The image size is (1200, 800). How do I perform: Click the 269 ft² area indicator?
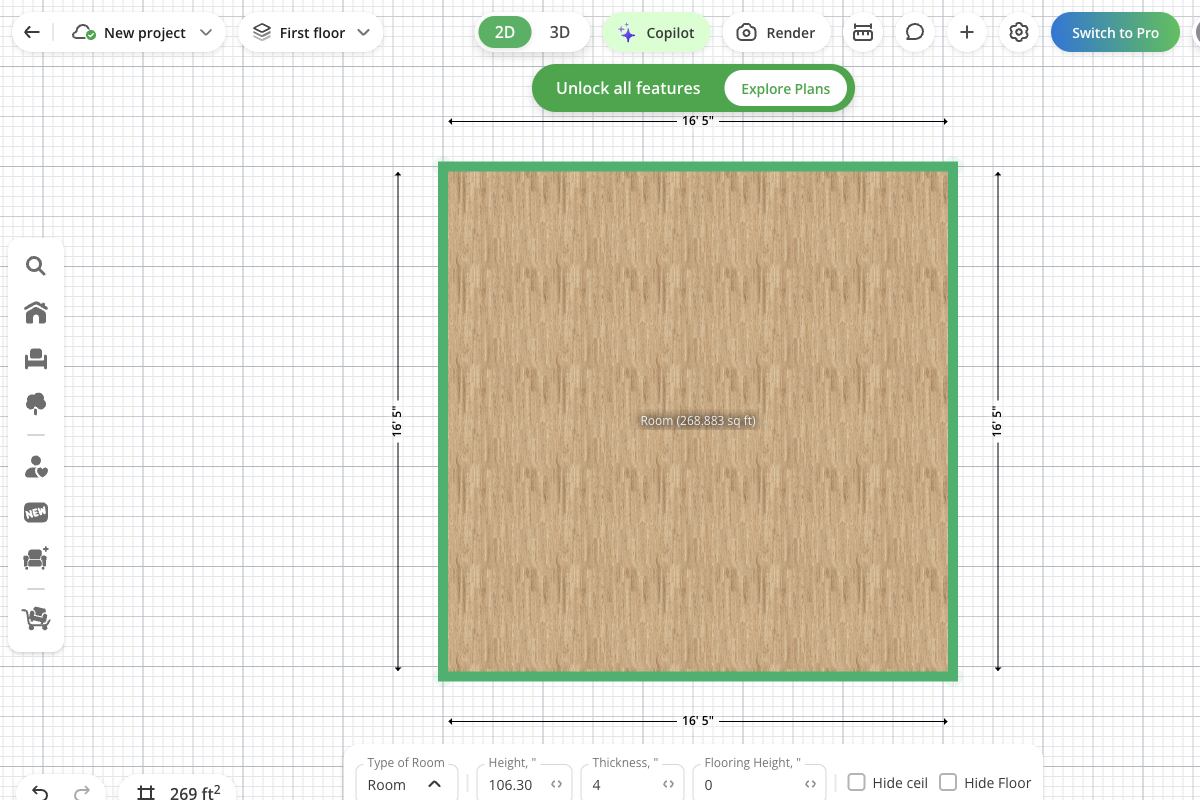[178, 792]
